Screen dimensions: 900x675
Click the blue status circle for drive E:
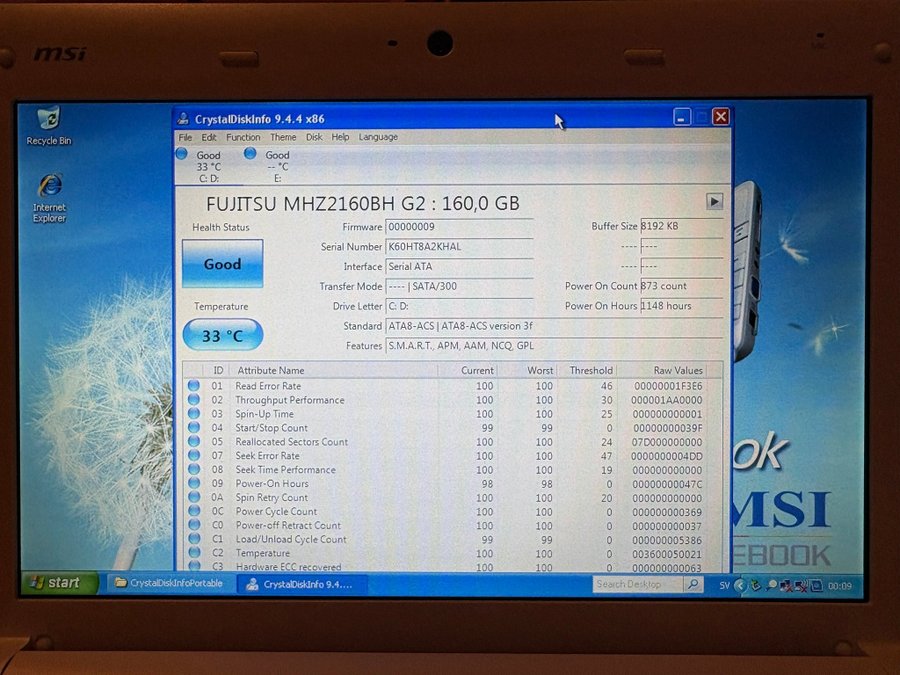250,154
